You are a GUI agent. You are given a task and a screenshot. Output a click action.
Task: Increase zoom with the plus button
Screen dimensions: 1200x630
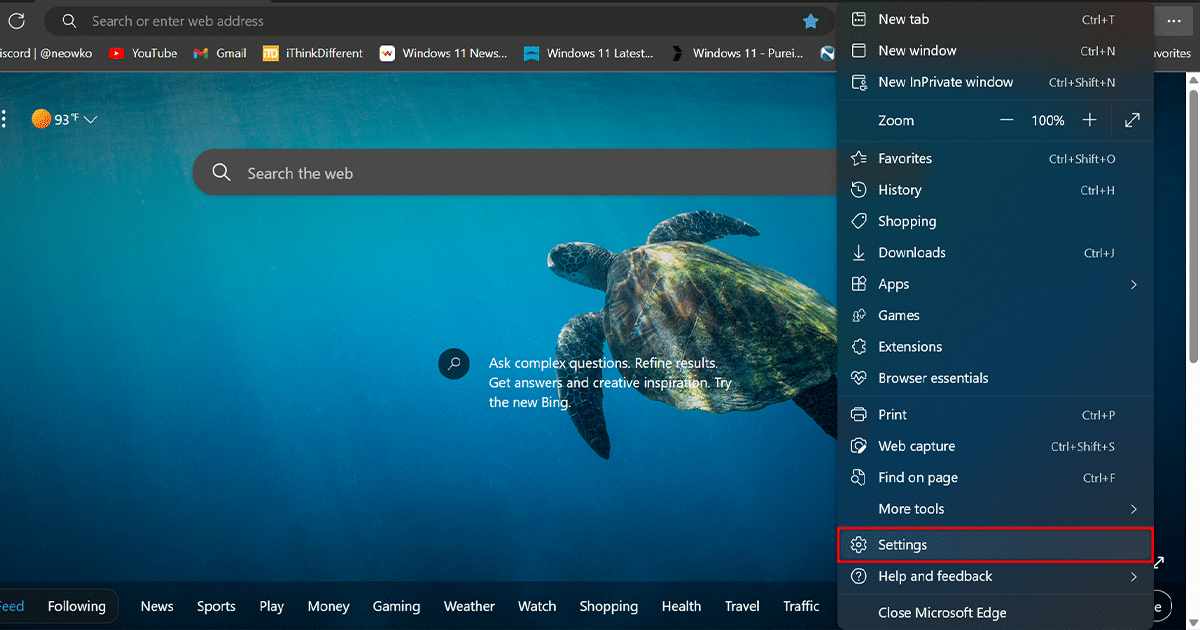[x=1089, y=120]
